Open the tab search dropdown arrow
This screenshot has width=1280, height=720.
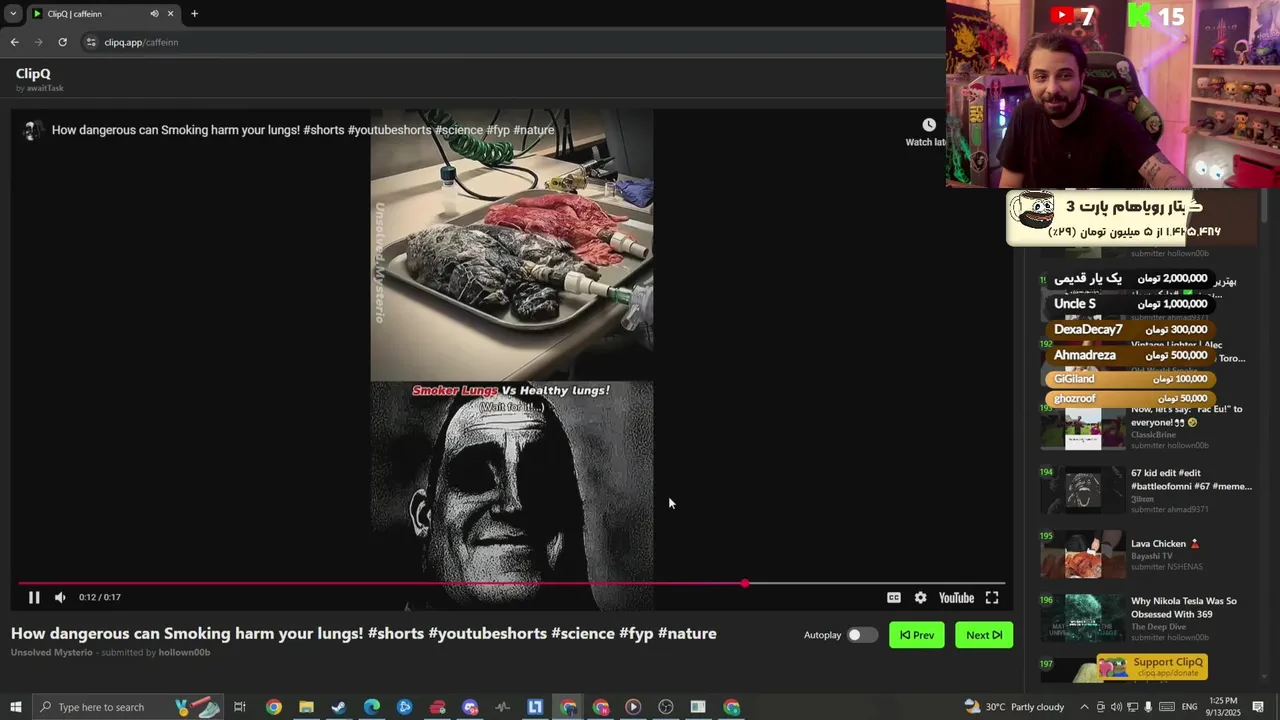pyautogui.click(x=12, y=14)
